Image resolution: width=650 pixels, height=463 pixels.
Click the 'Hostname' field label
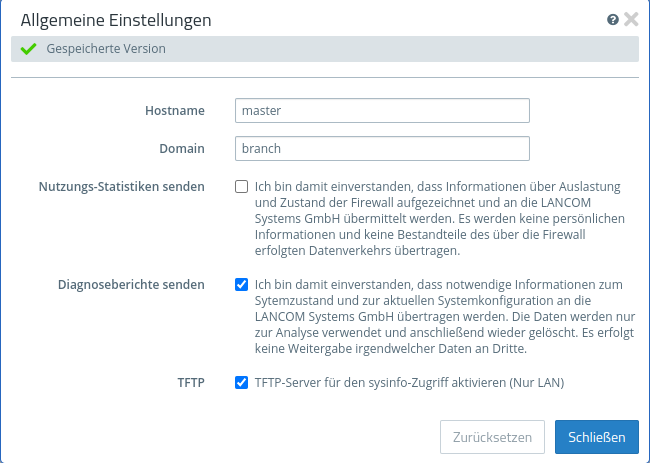tap(175, 110)
